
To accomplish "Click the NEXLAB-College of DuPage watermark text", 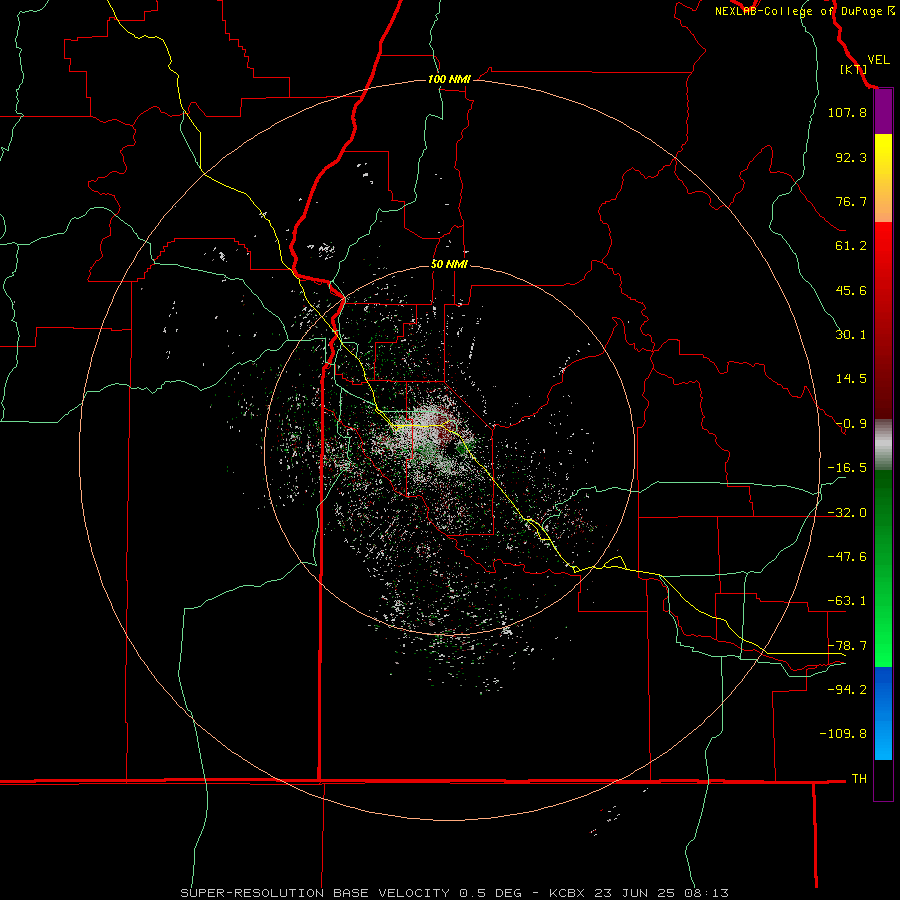I will (804, 11).
